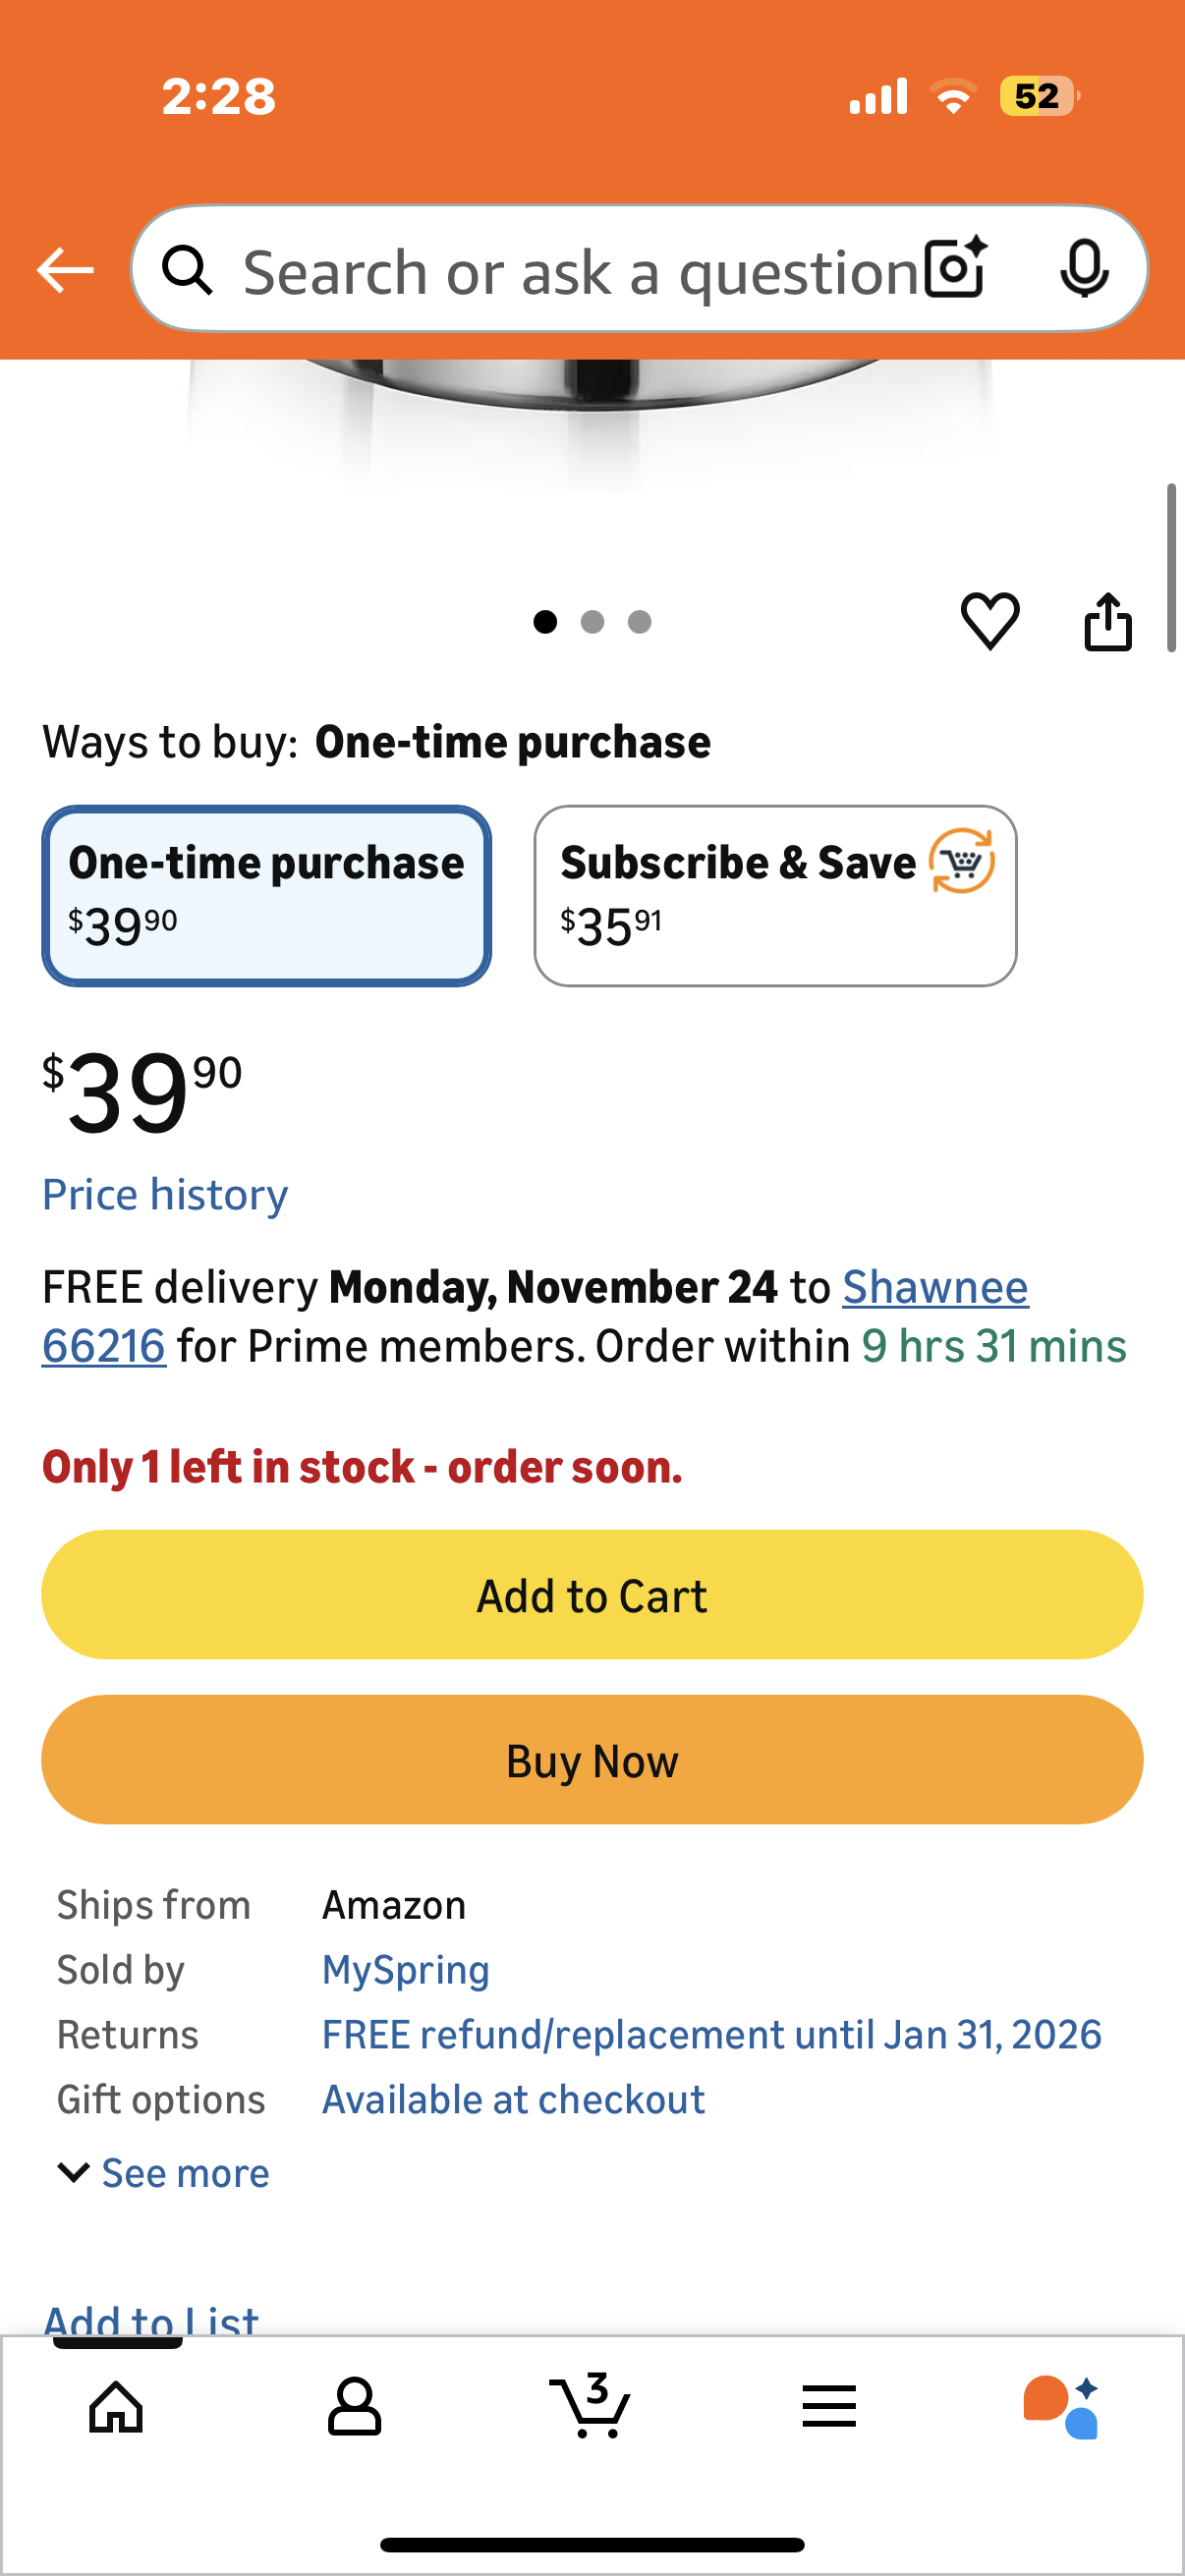Go to Home tab icon
Screen dimensions: 1185x2576
(116, 2405)
